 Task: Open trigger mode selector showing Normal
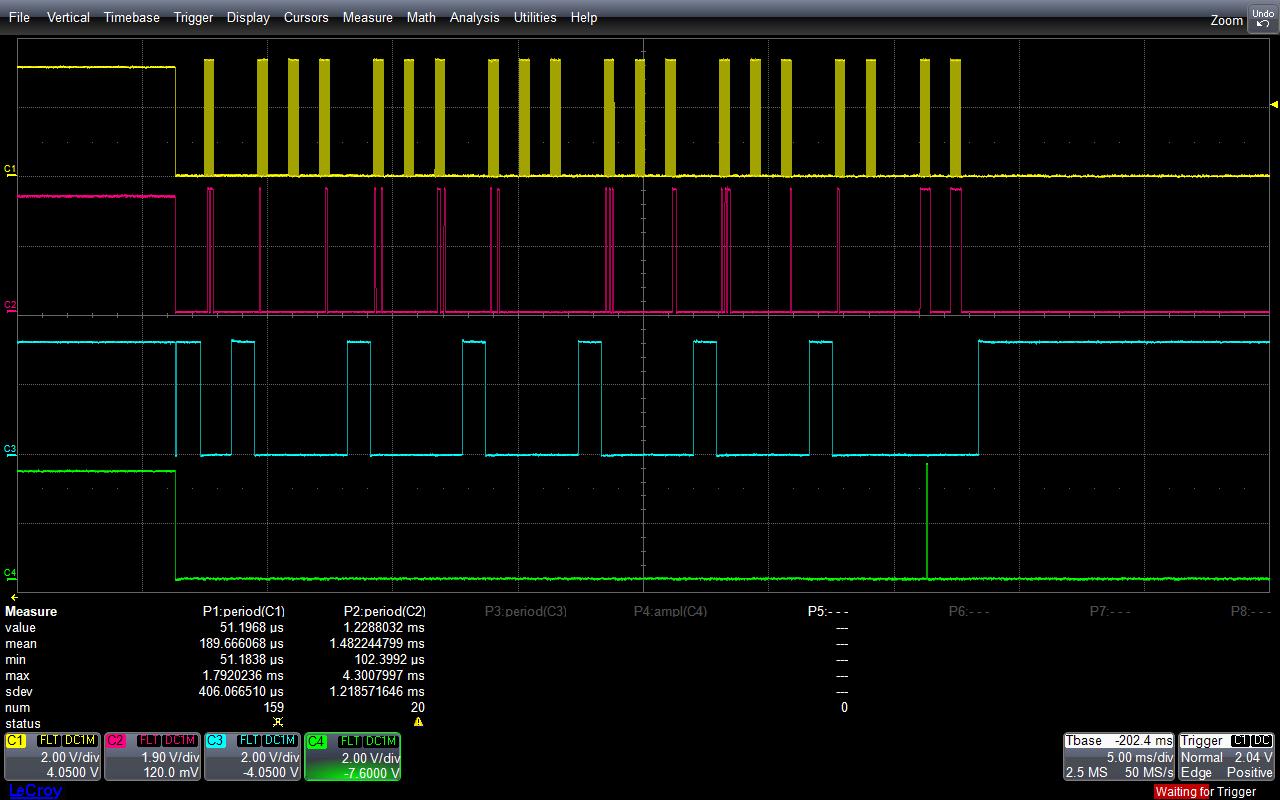coord(1203,757)
